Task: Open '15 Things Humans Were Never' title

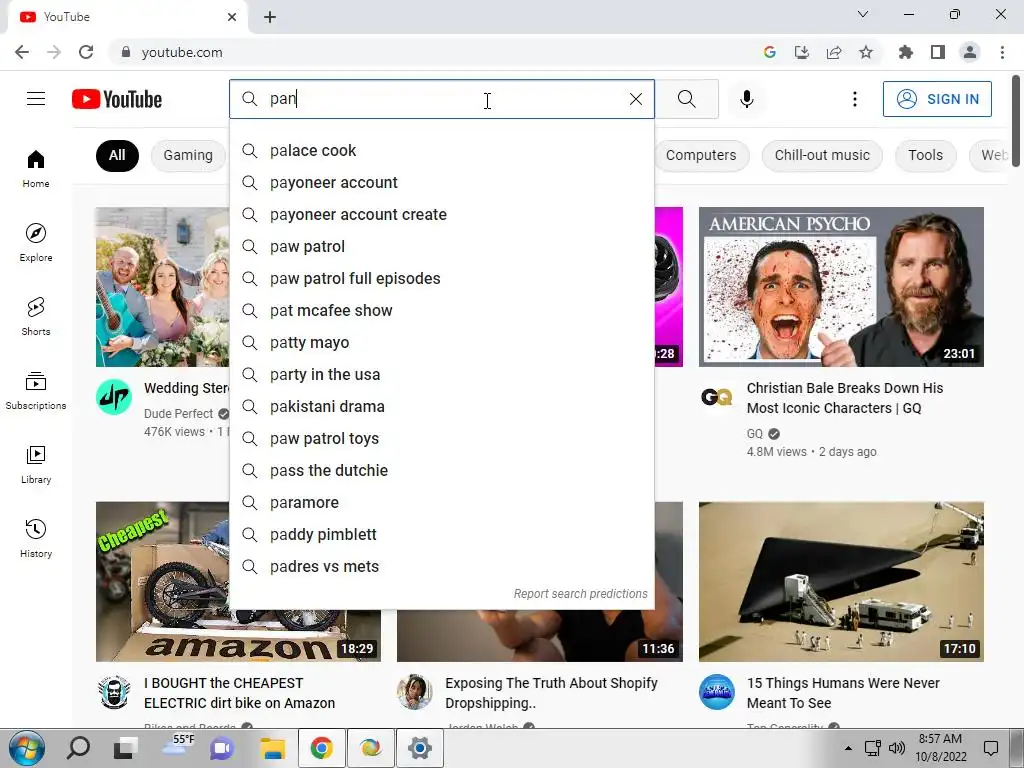Action: tap(843, 693)
